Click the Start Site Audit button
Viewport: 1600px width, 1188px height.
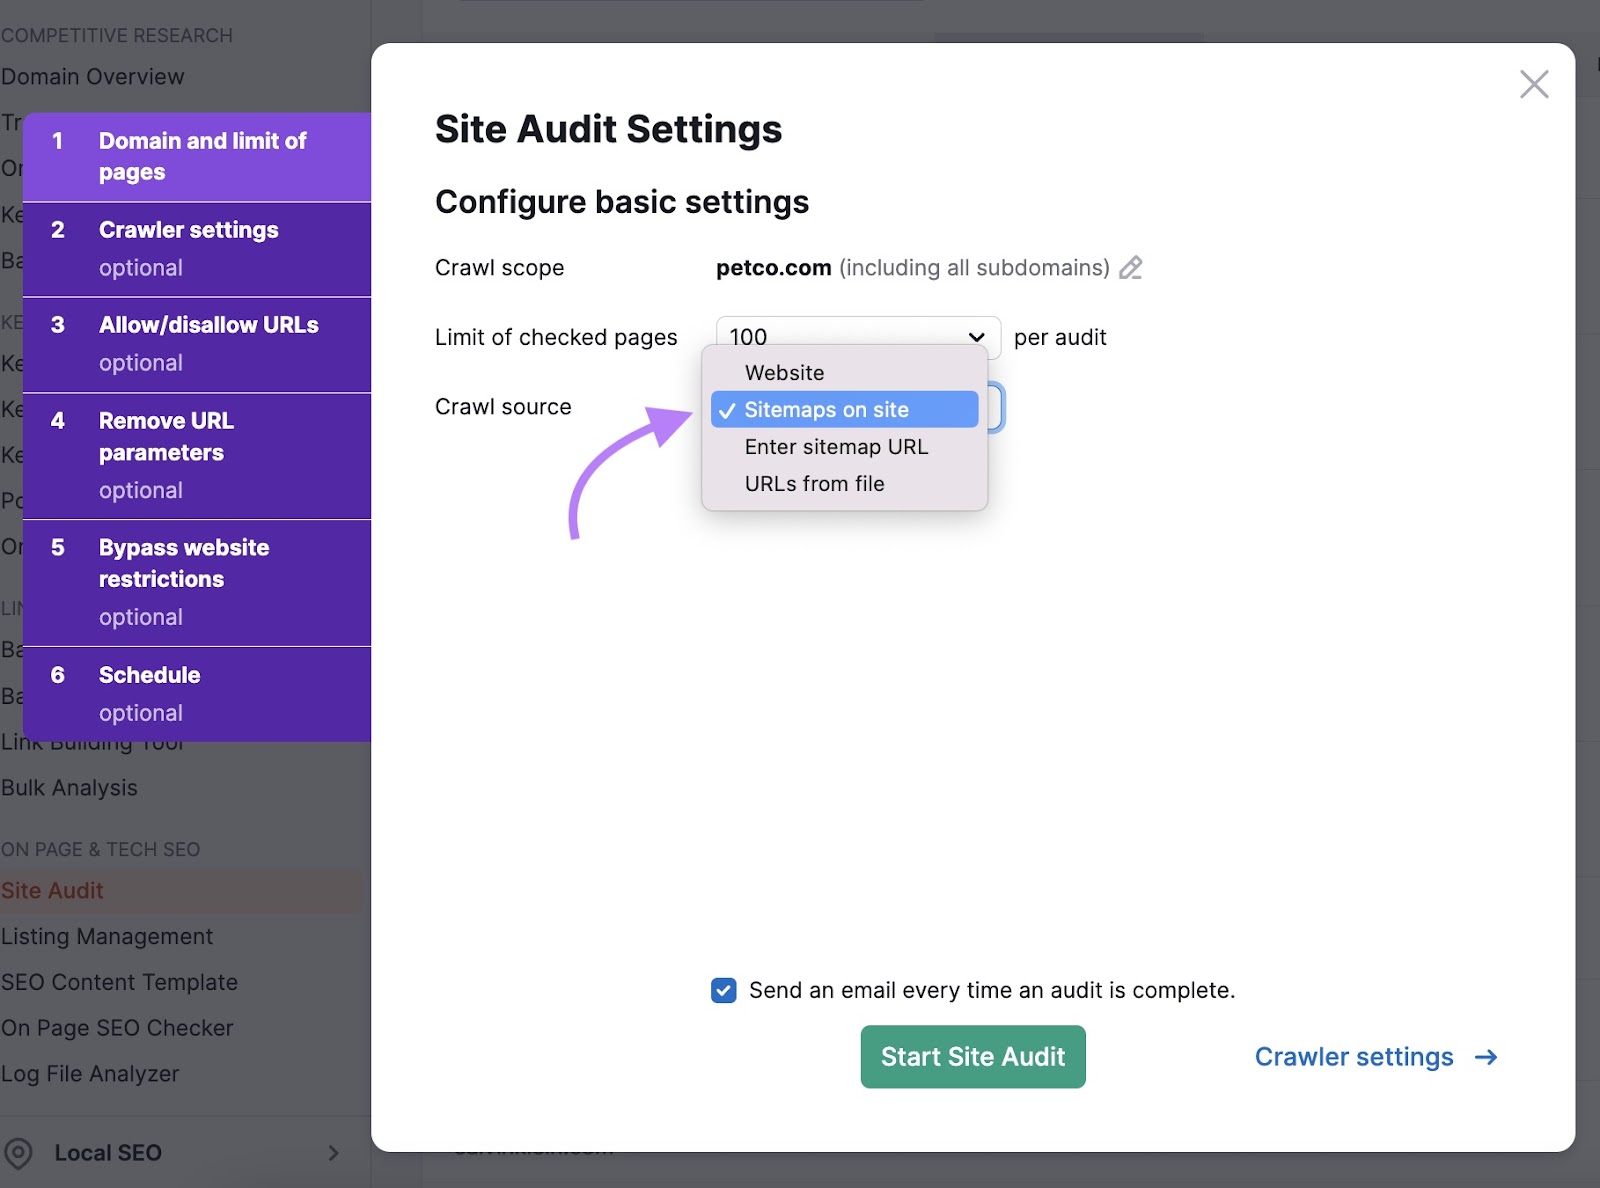(x=972, y=1057)
